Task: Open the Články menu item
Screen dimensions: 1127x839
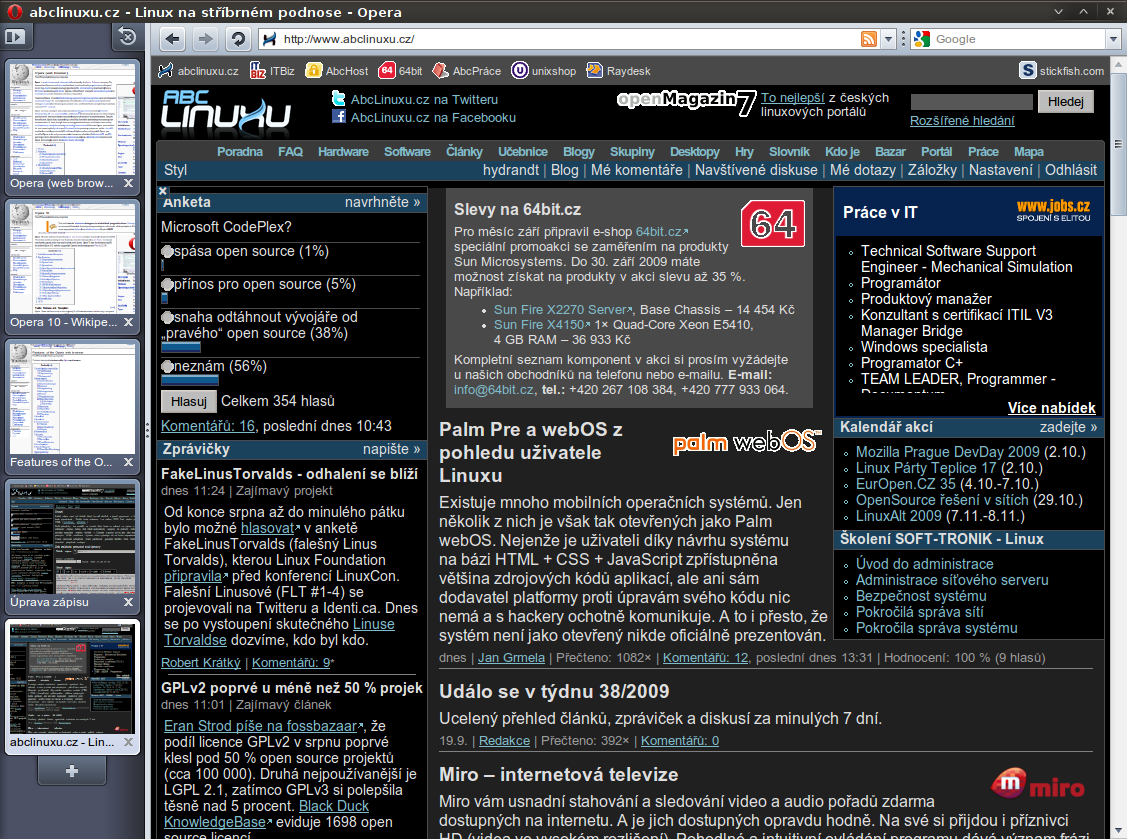Action: pos(464,152)
